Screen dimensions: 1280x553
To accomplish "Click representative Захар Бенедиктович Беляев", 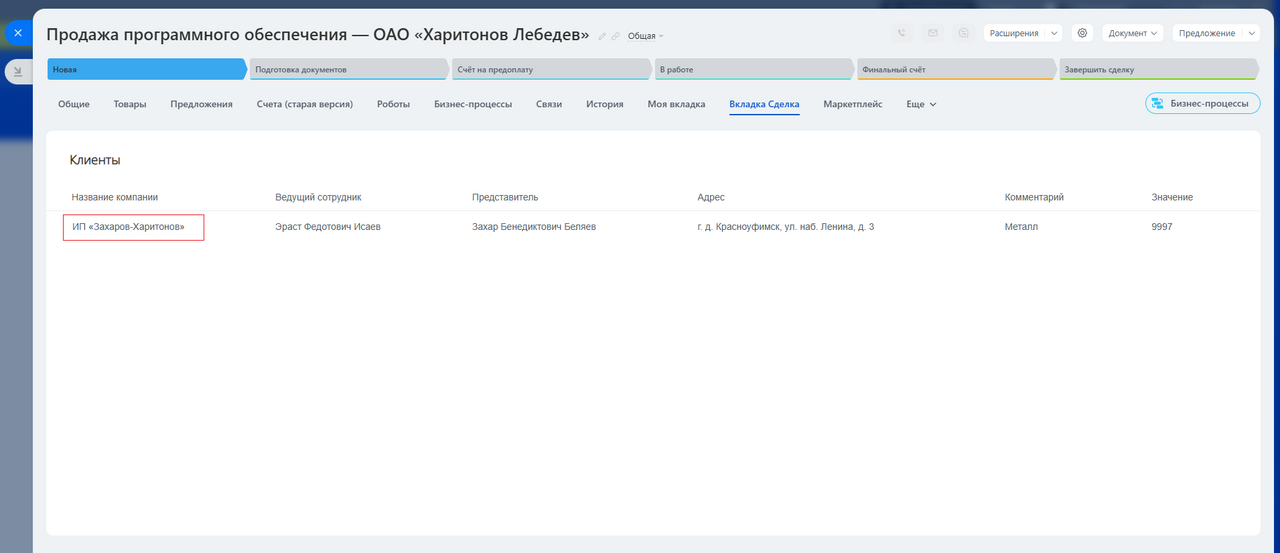I will coord(534,227).
